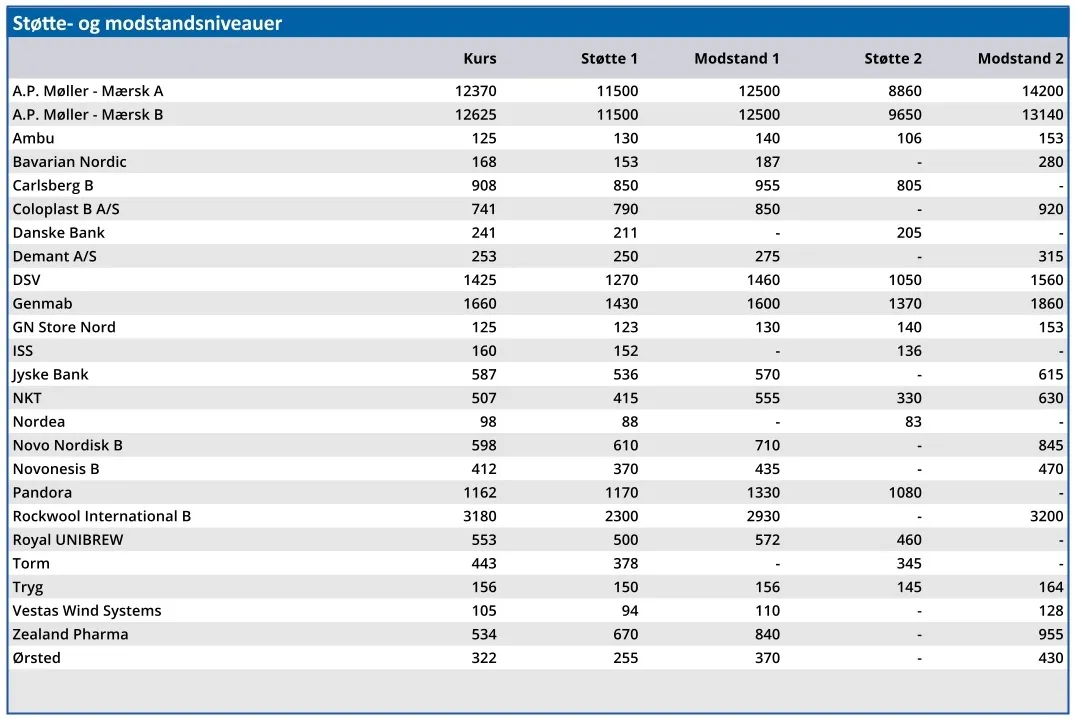Select the Støtte 2 column header
Screen dimensions: 1078x721
(x=892, y=59)
